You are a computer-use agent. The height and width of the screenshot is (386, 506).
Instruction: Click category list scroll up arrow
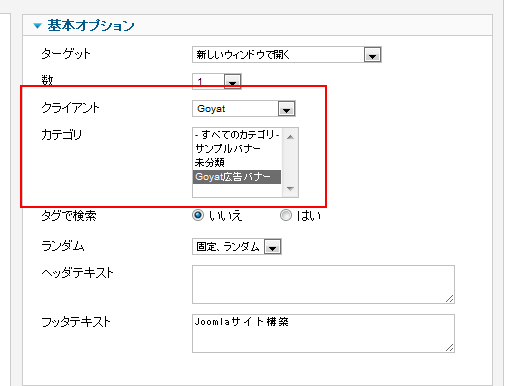[x=290, y=137]
